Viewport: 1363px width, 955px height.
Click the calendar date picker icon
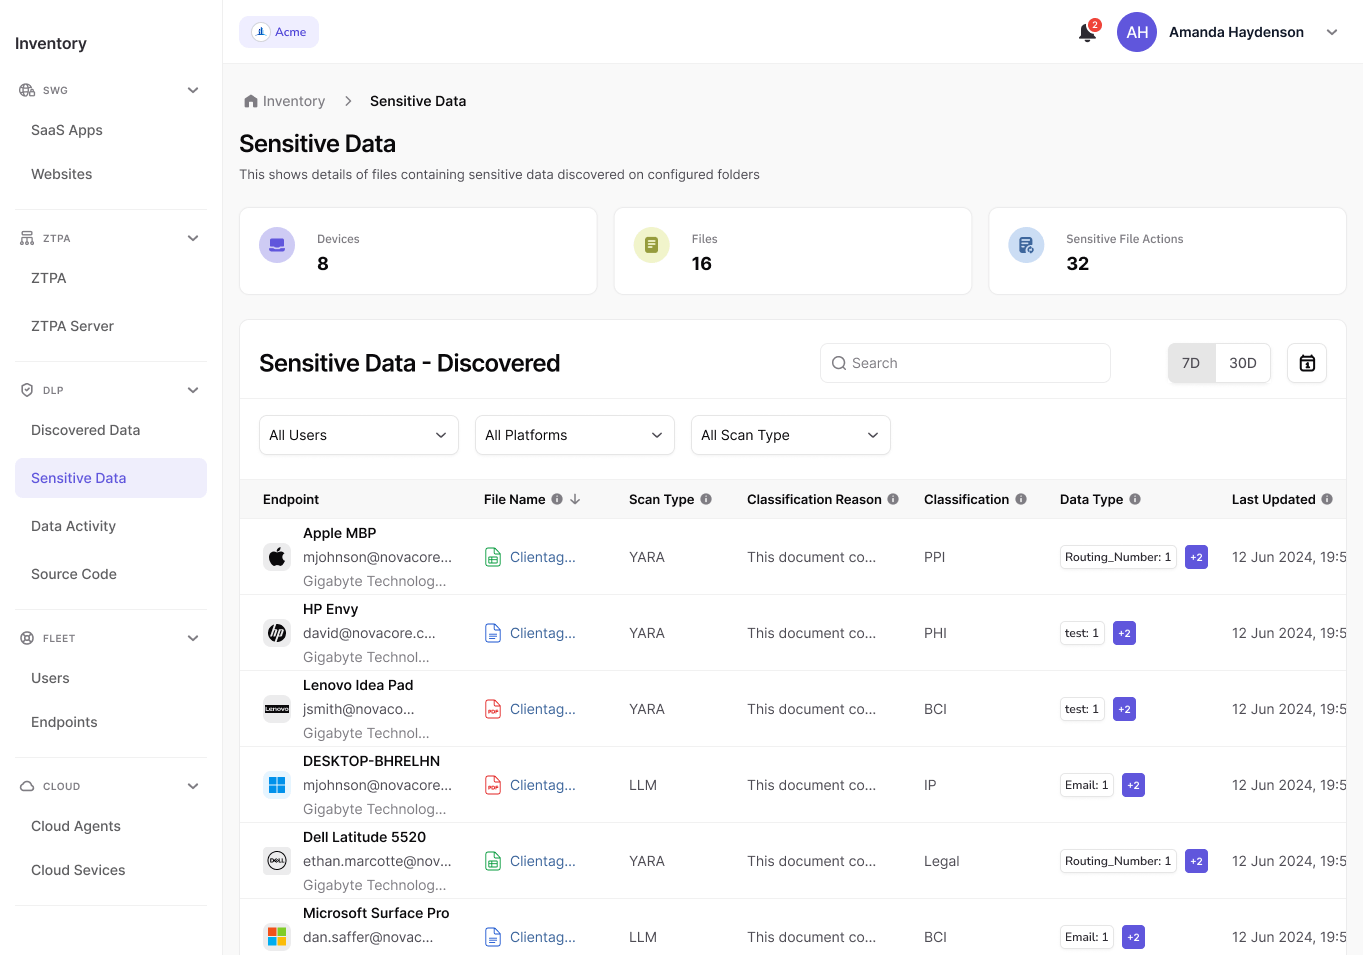(1306, 363)
